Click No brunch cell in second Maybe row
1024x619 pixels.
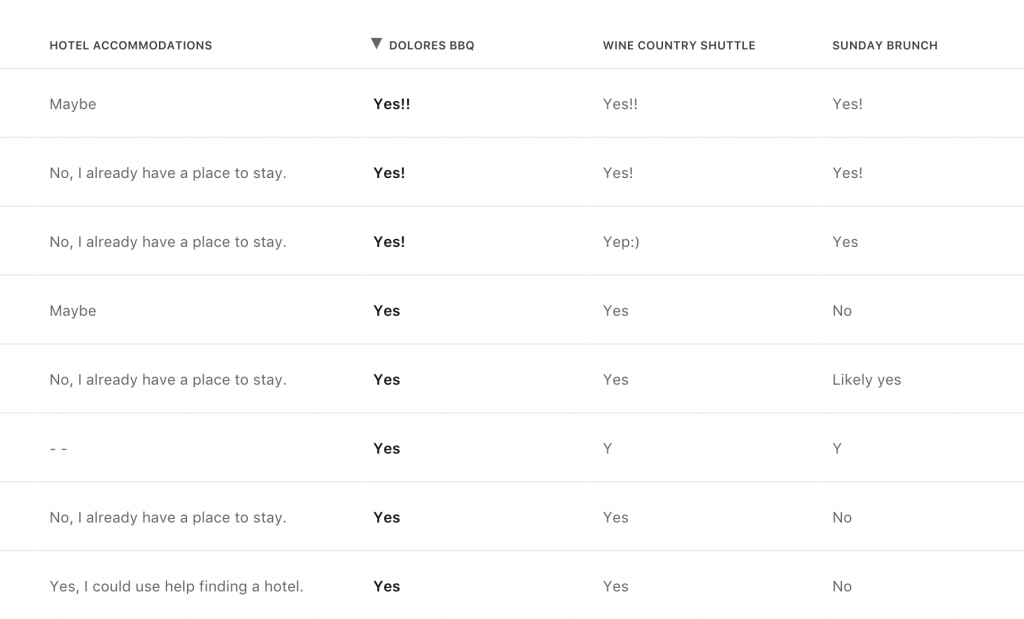point(842,311)
